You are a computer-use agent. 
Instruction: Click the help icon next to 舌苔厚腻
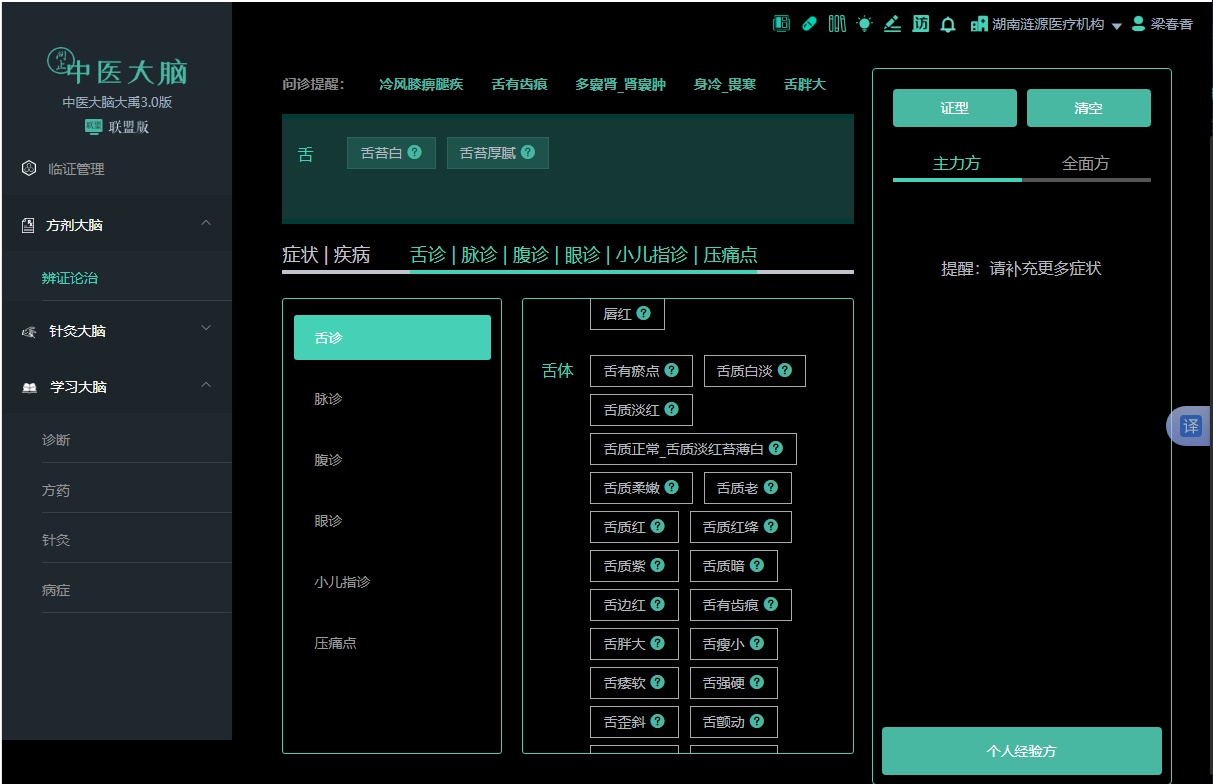[x=528, y=152]
